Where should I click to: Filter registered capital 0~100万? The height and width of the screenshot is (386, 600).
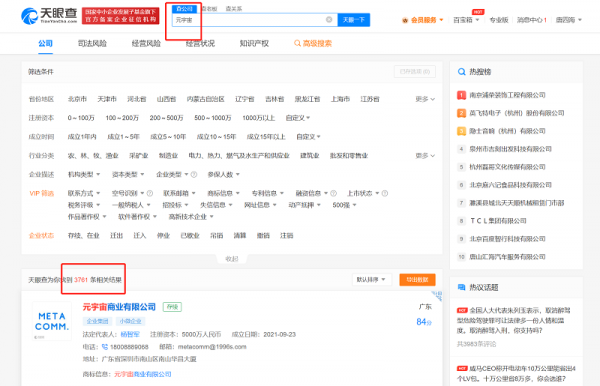(81, 118)
